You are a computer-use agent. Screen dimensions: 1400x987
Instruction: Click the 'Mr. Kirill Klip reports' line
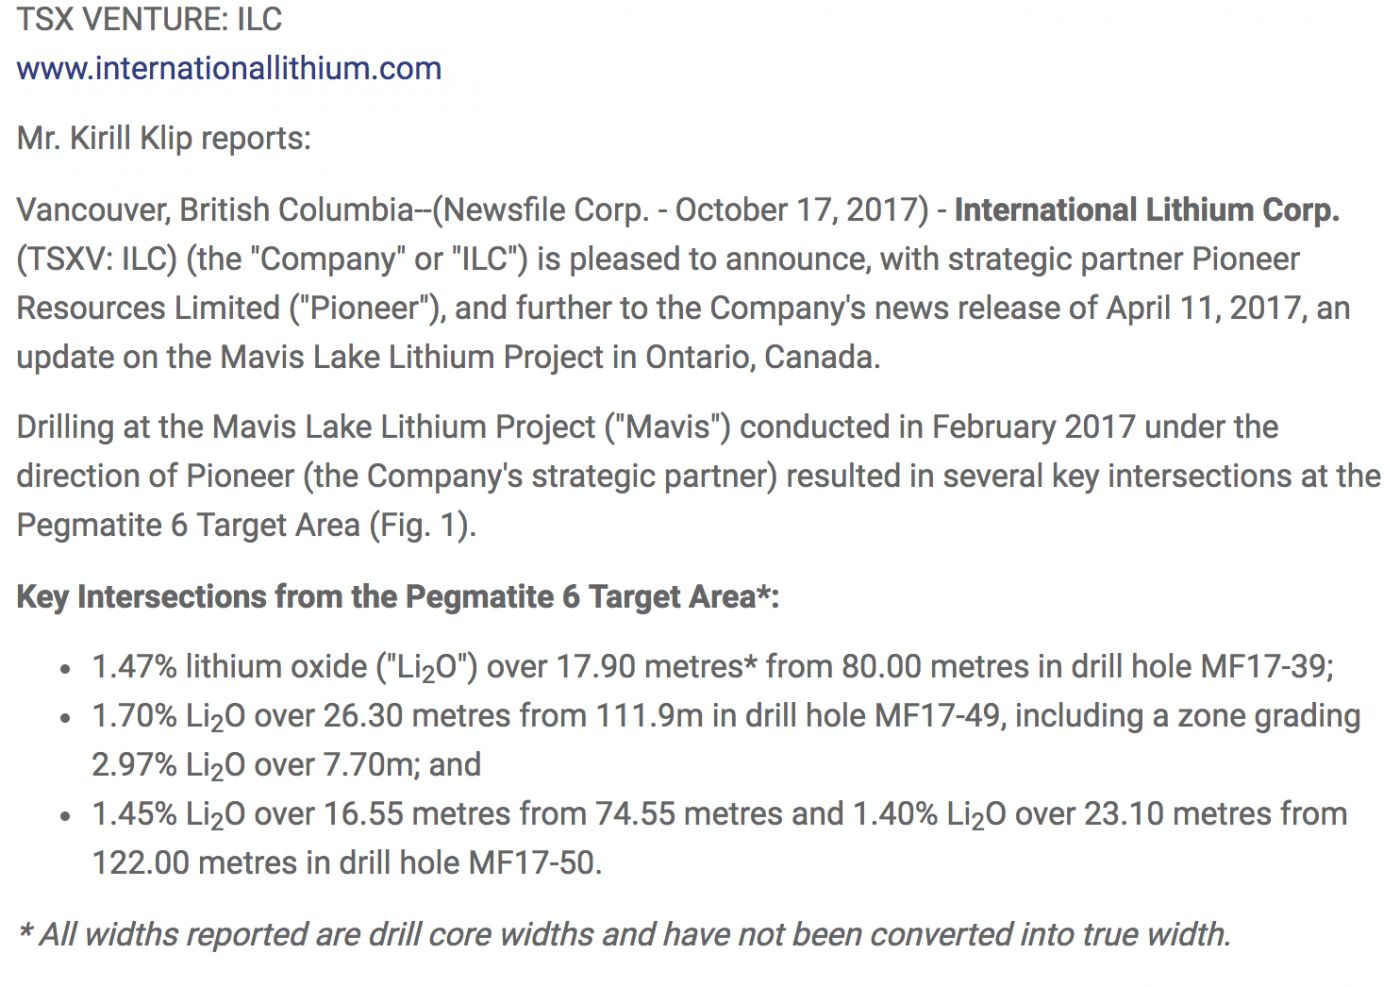pyautogui.click(x=163, y=138)
